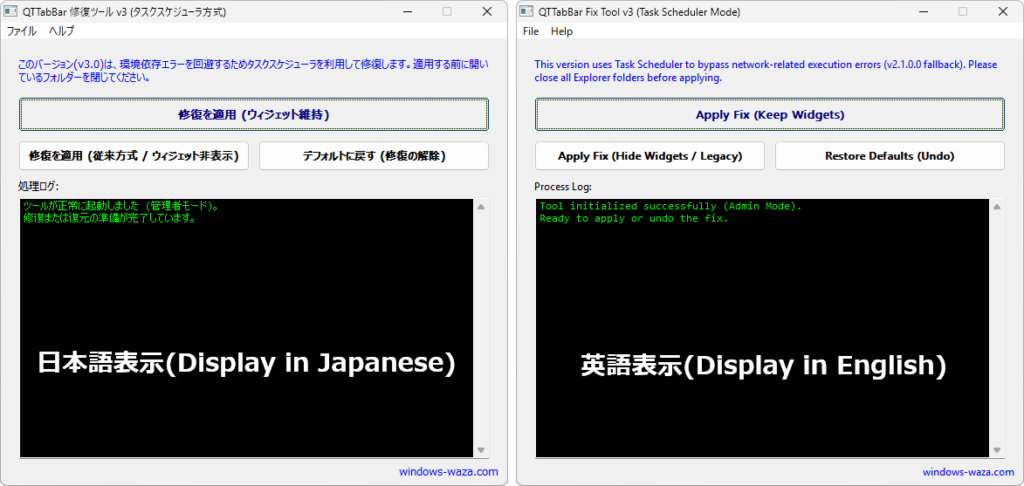The width and height of the screenshot is (1024, 486).
Task: Minimize the Japanese 修復ツール window
Action: tap(408, 11)
